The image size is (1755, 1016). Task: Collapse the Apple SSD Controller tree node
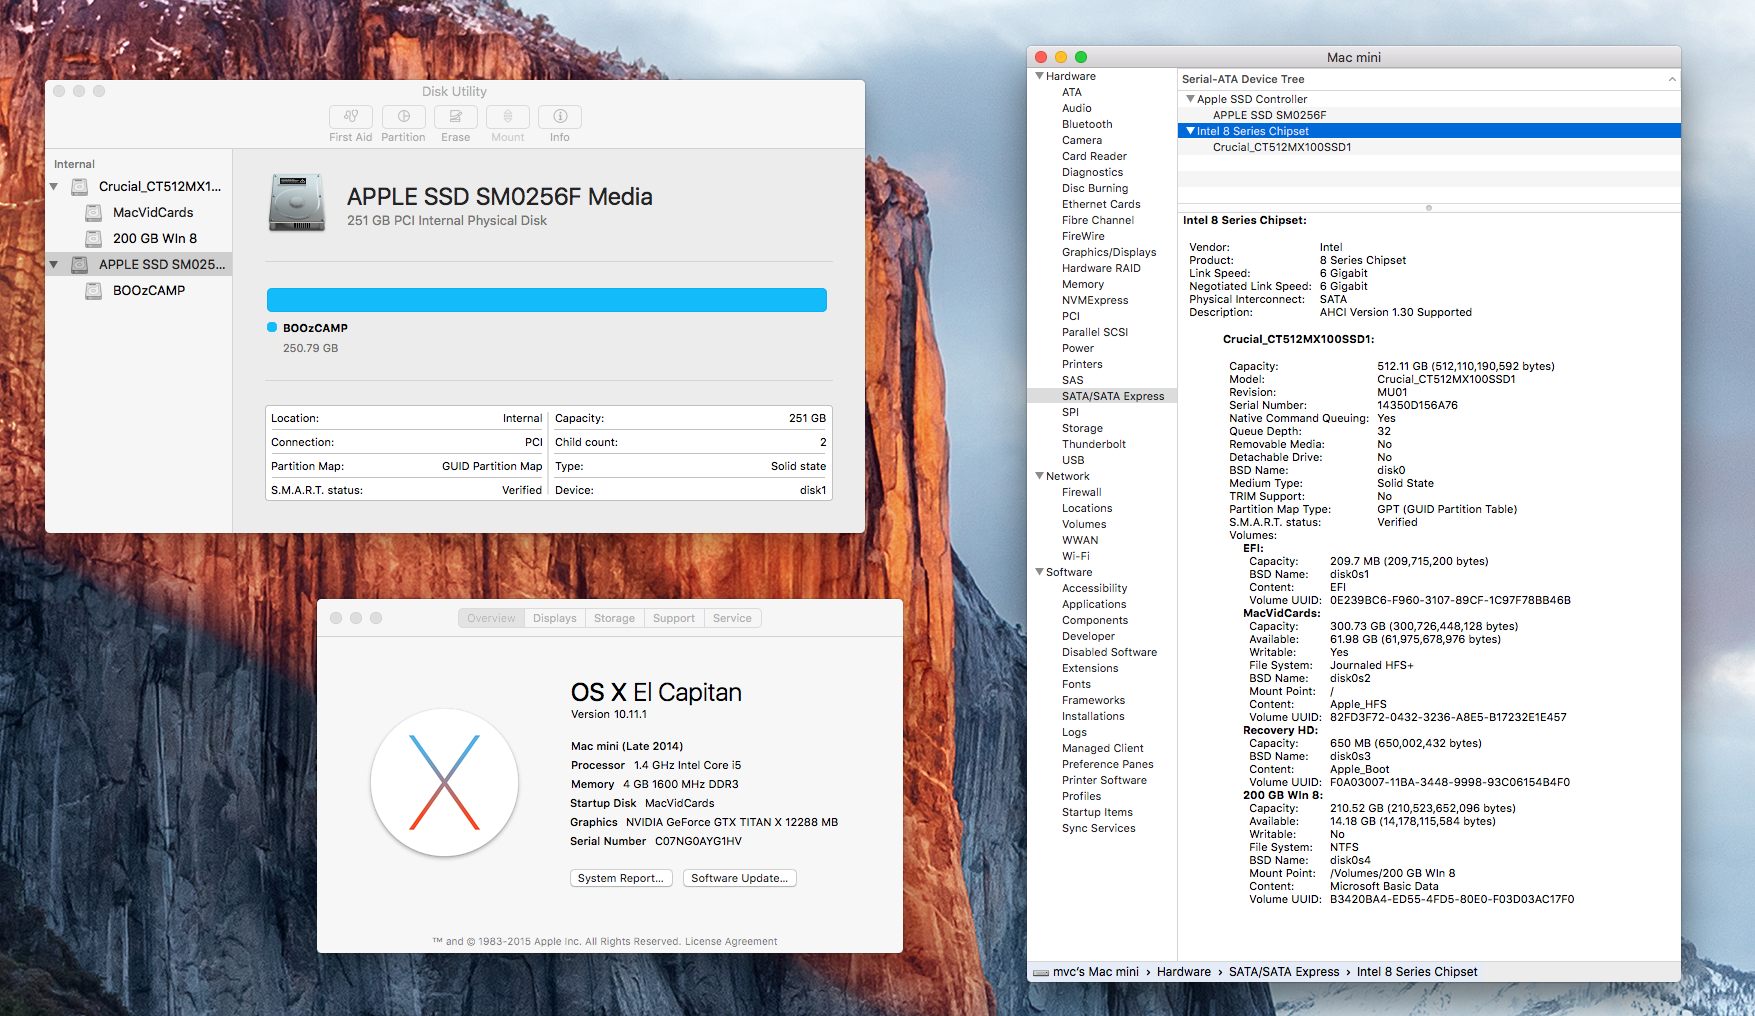coord(1190,99)
